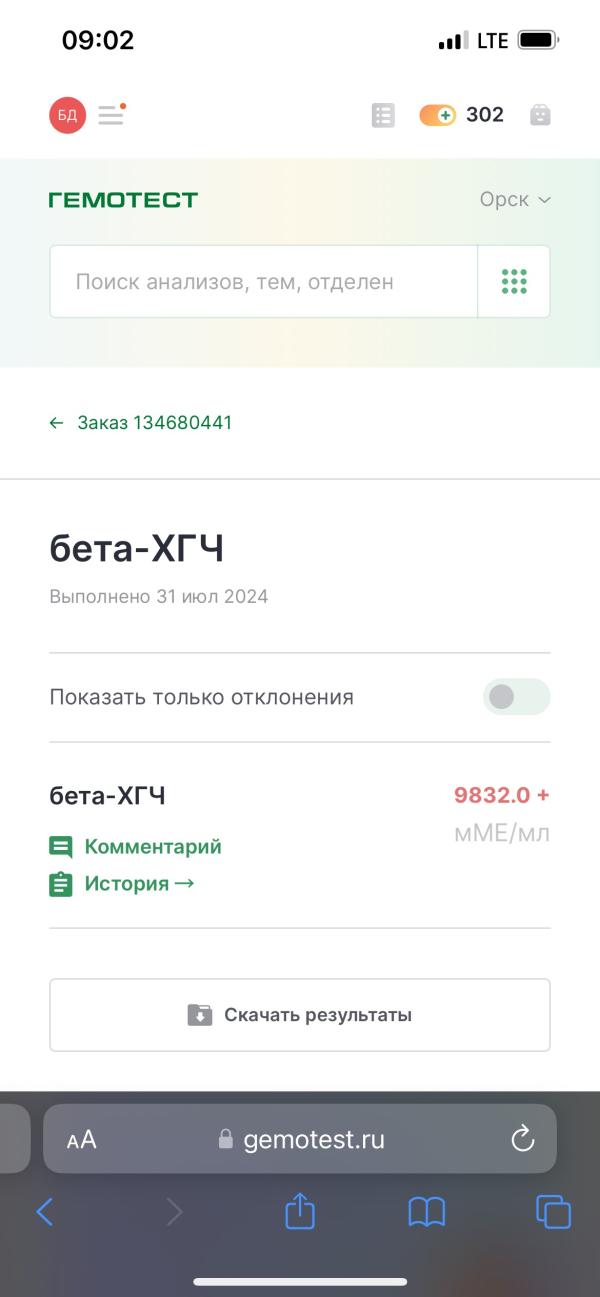The height and width of the screenshot is (1297, 600).
Task: Click the Гемотест logo
Action: pos(123,200)
